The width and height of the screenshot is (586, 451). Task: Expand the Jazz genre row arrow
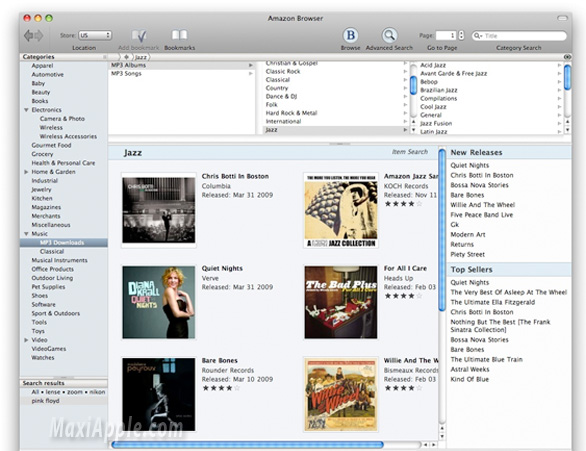(x=405, y=130)
